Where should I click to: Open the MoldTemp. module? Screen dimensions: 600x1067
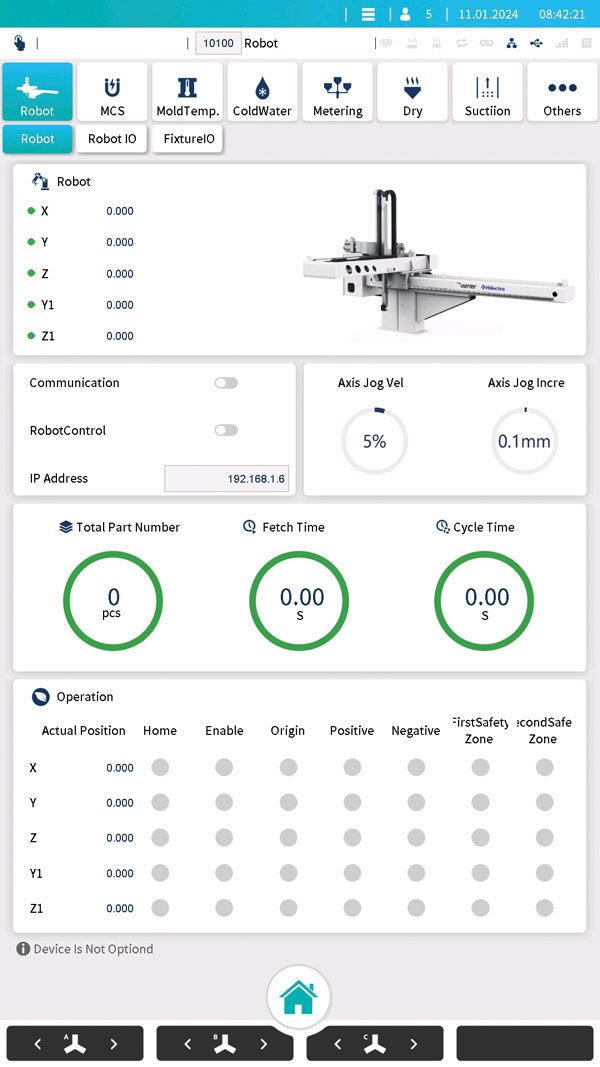click(x=187, y=93)
